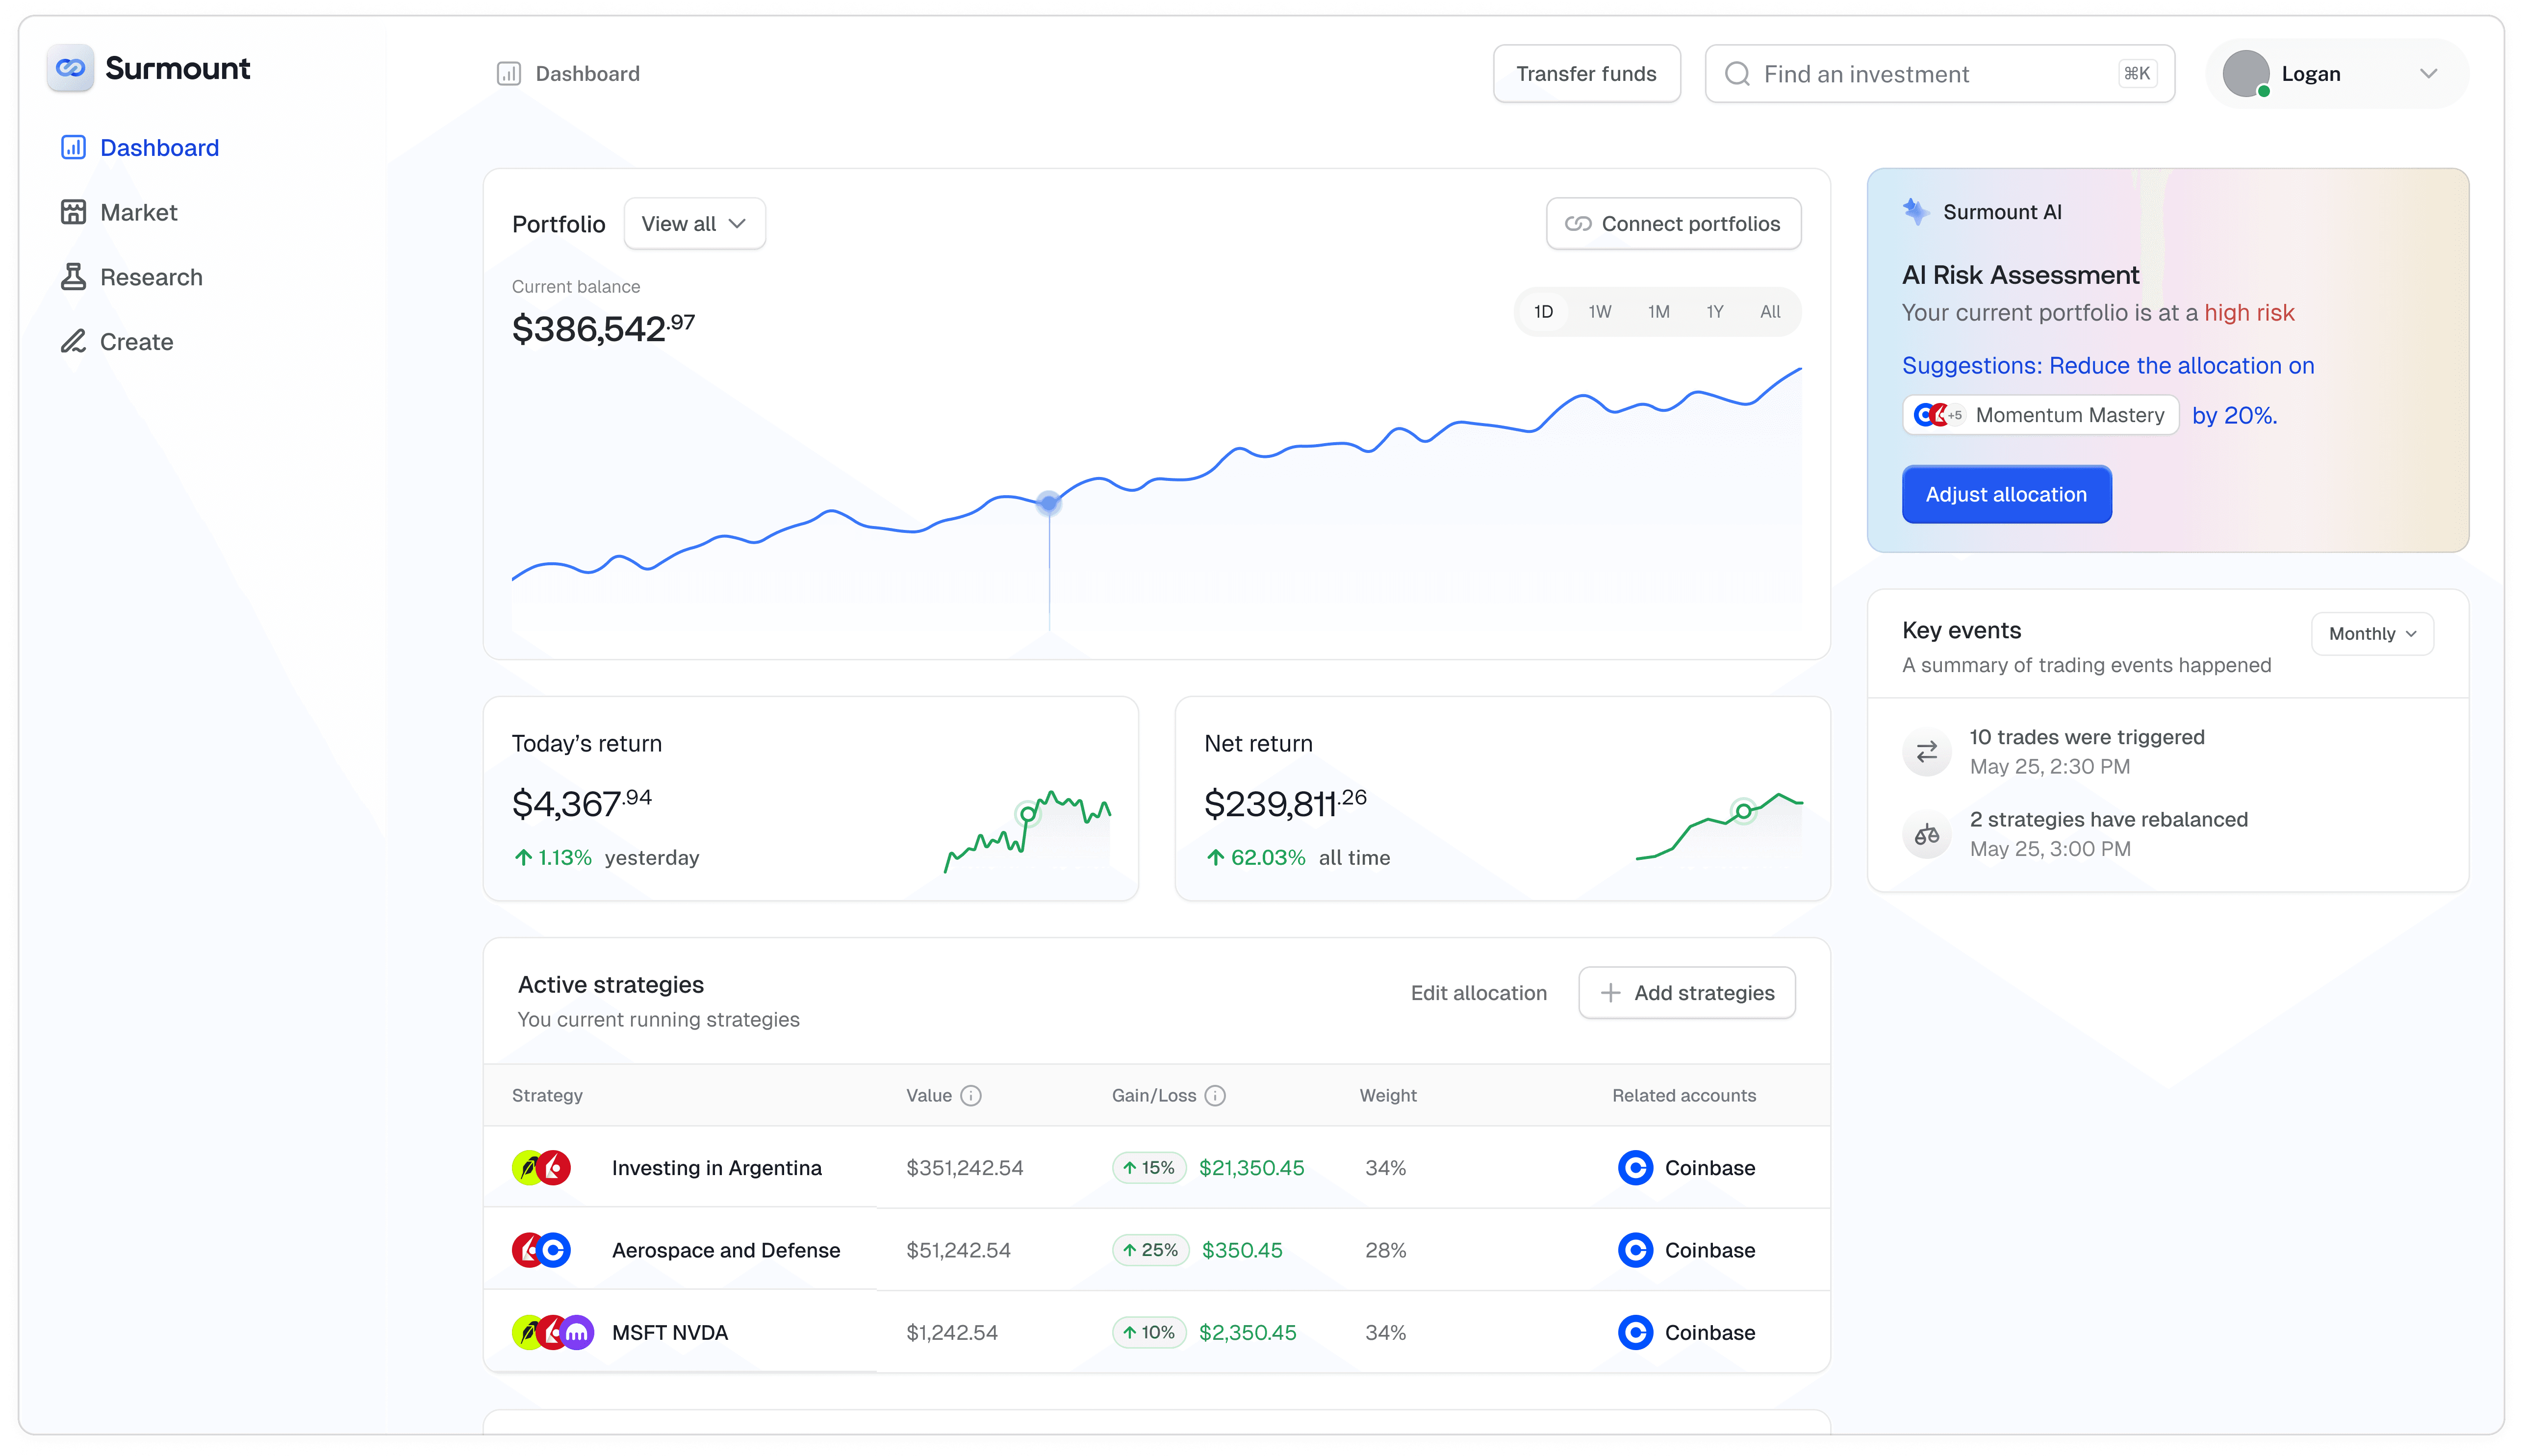The height and width of the screenshot is (1456, 2523).
Task: Click the Gain/Loss info icon
Action: (x=1214, y=1095)
